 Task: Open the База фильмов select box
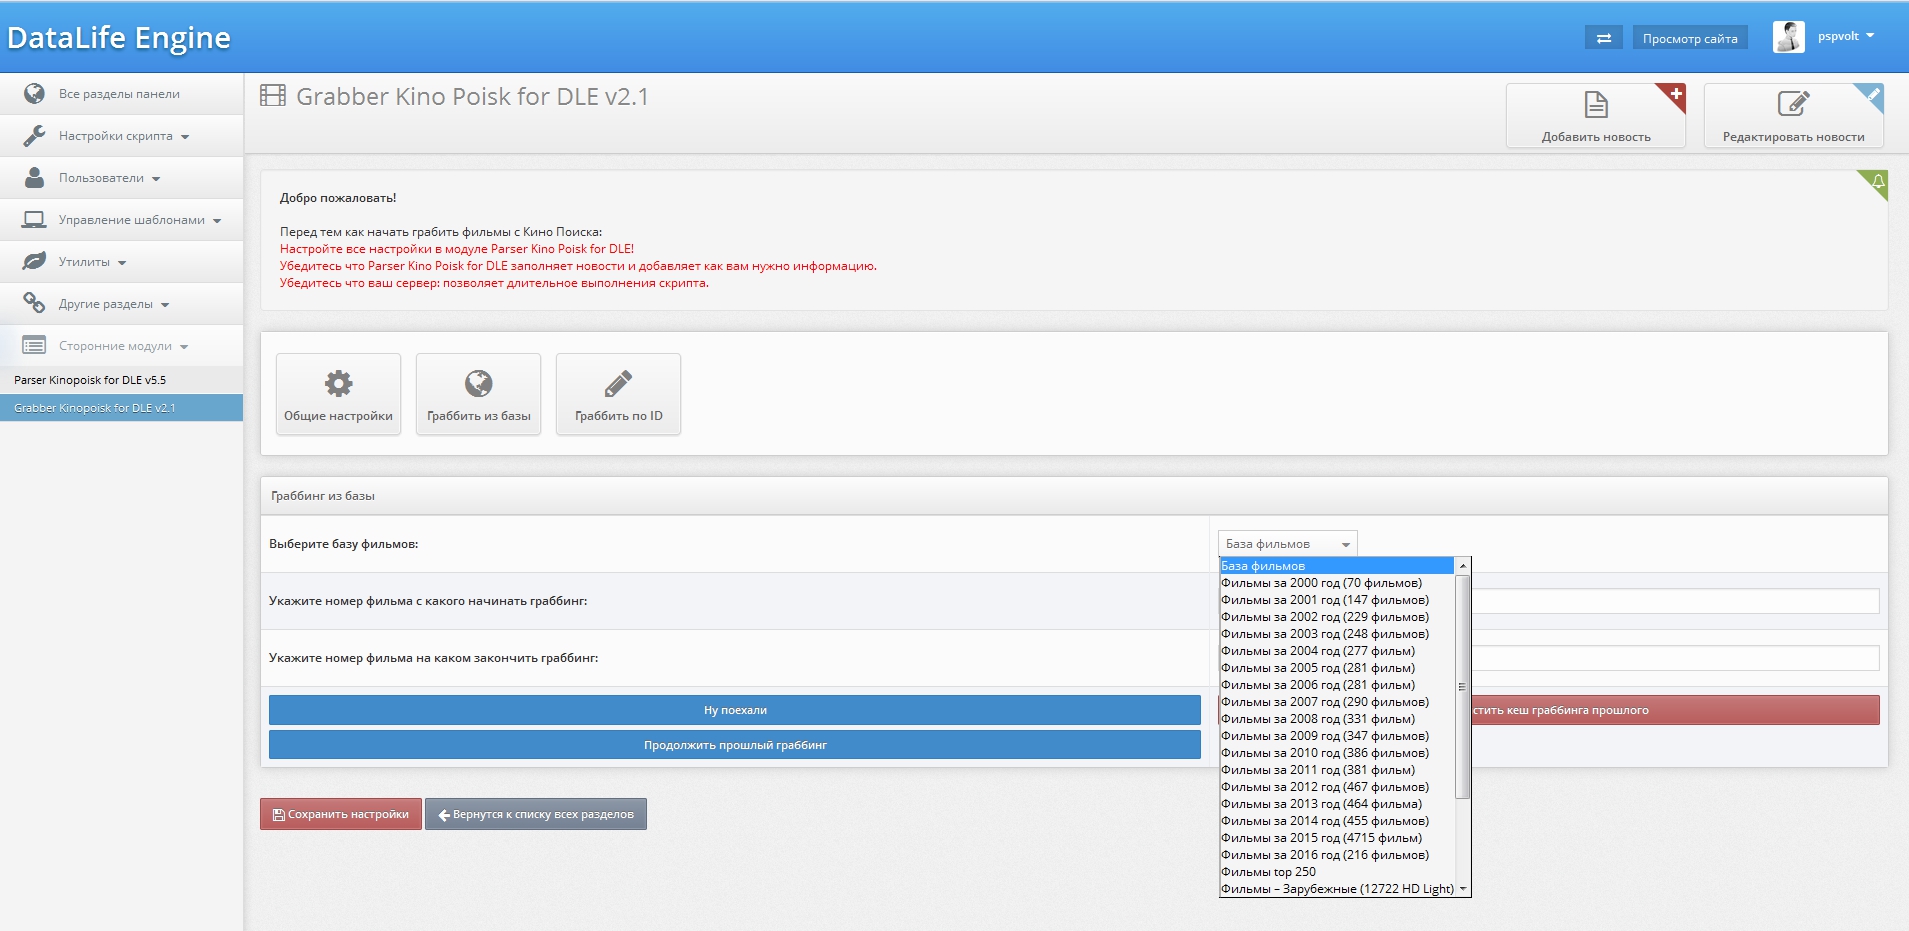(1287, 543)
